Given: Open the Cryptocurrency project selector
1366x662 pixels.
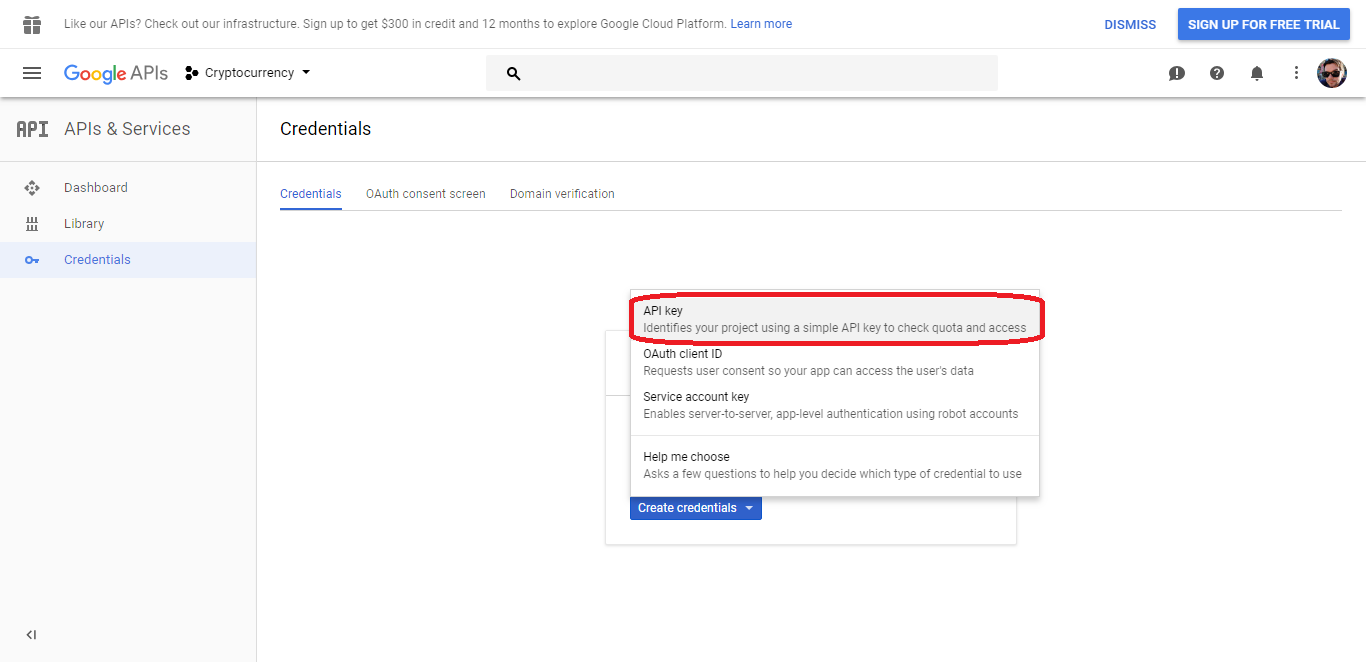Looking at the screenshot, I should click(248, 73).
